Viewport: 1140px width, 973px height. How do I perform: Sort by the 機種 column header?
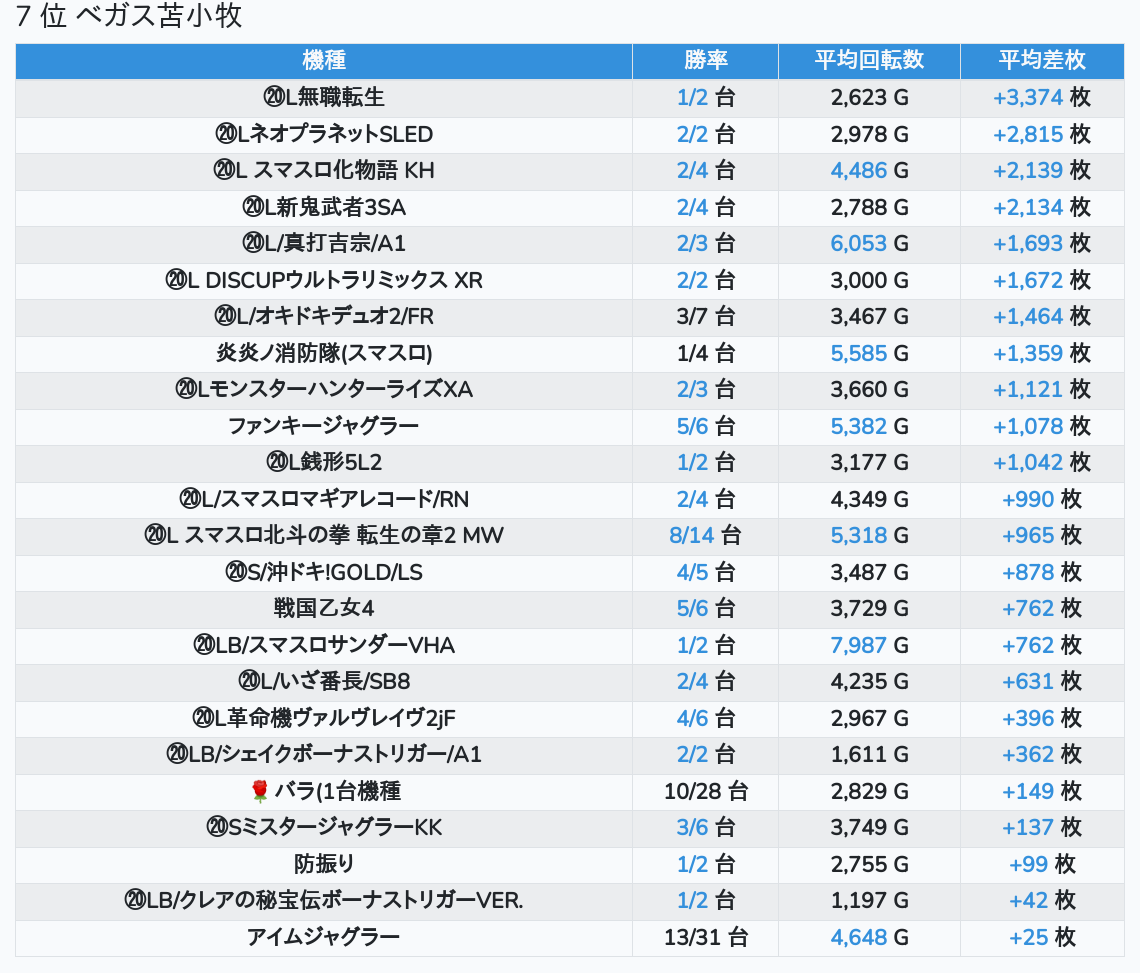pyautogui.click(x=323, y=61)
